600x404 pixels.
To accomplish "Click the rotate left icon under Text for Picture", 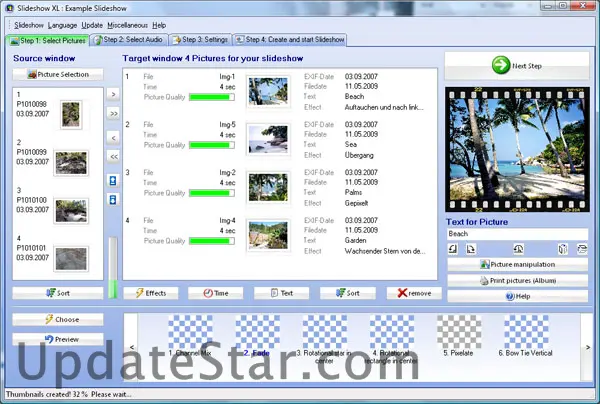I will pyautogui.click(x=453, y=249).
